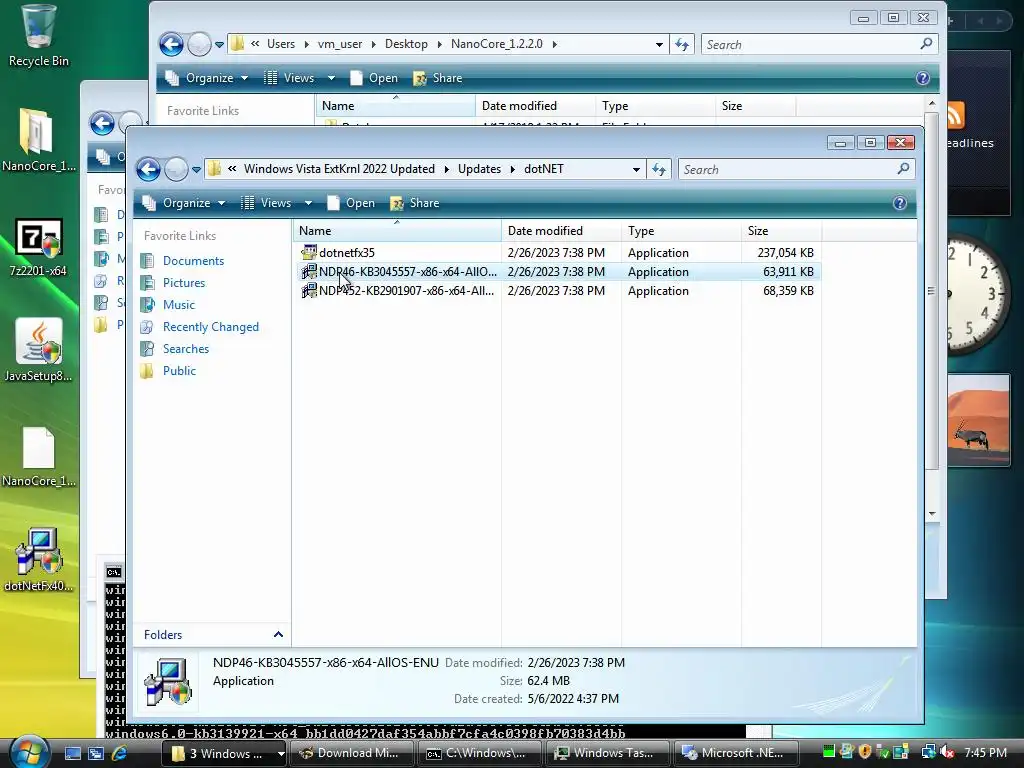This screenshot has width=1024, height=768.
Task: Expand grouped Windows Explorer taskbar button arrow
Action: point(281,753)
